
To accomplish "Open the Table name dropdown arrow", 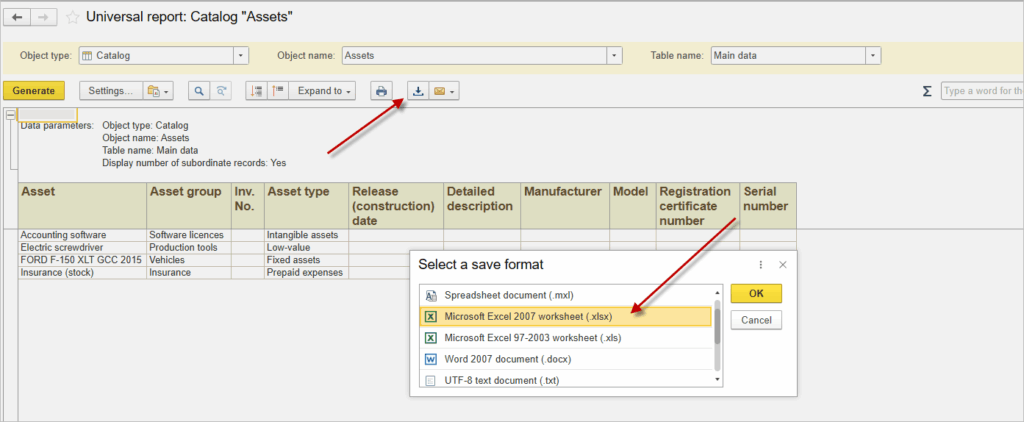I will pyautogui.click(x=874, y=56).
